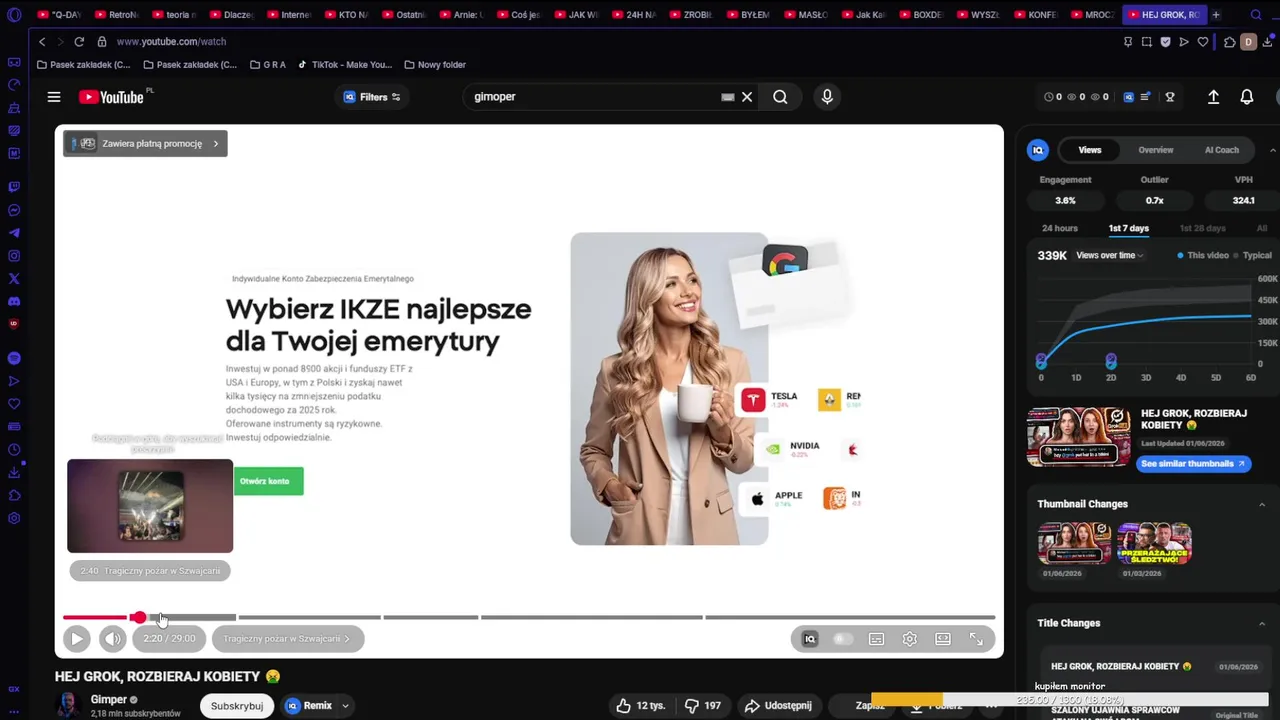Open a new browser tab
Image resolution: width=1280 pixels, height=720 pixels.
point(1216,15)
